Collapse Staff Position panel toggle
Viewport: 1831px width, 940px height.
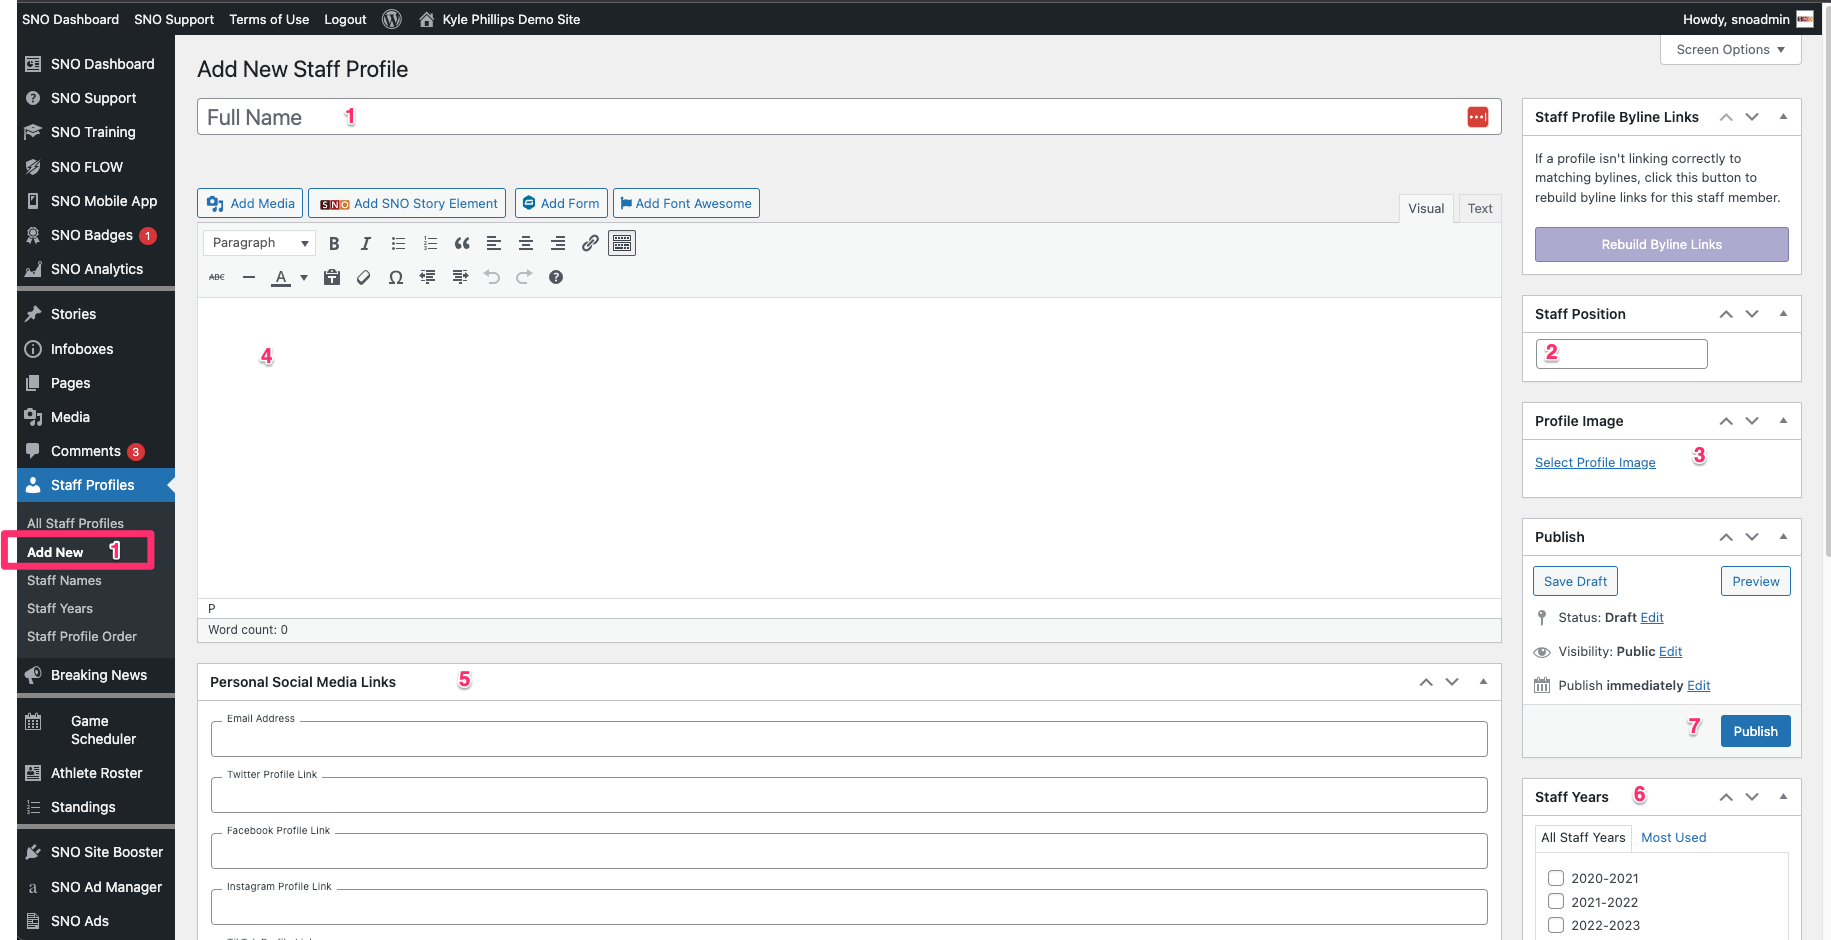pos(1783,314)
